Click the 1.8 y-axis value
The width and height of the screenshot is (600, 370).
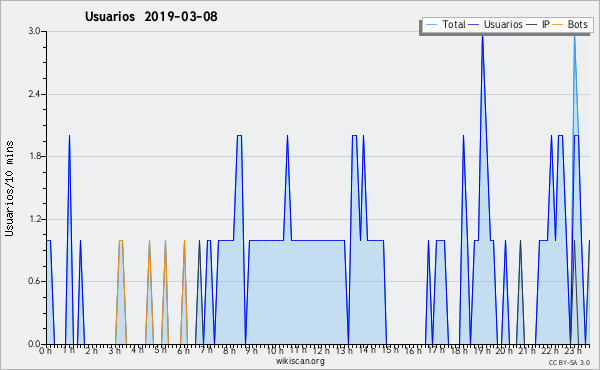pos(34,156)
